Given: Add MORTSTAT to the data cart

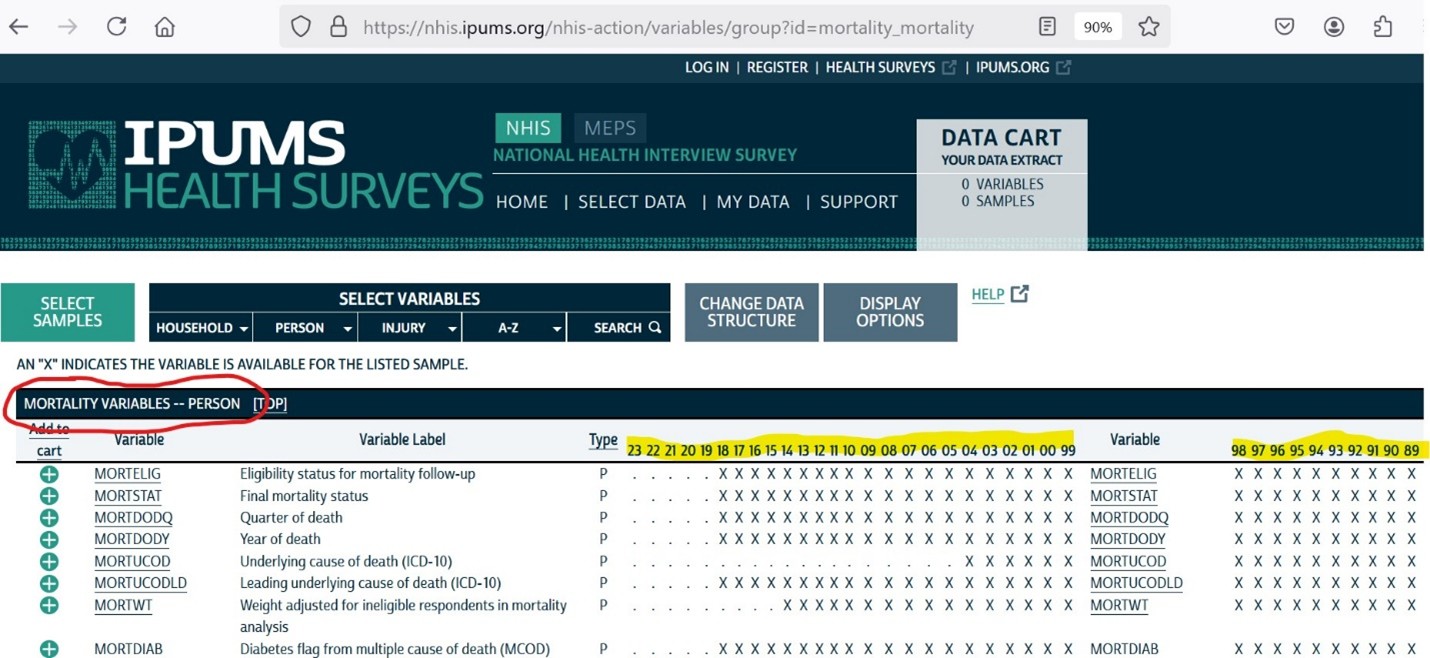Looking at the screenshot, I should 49,496.
